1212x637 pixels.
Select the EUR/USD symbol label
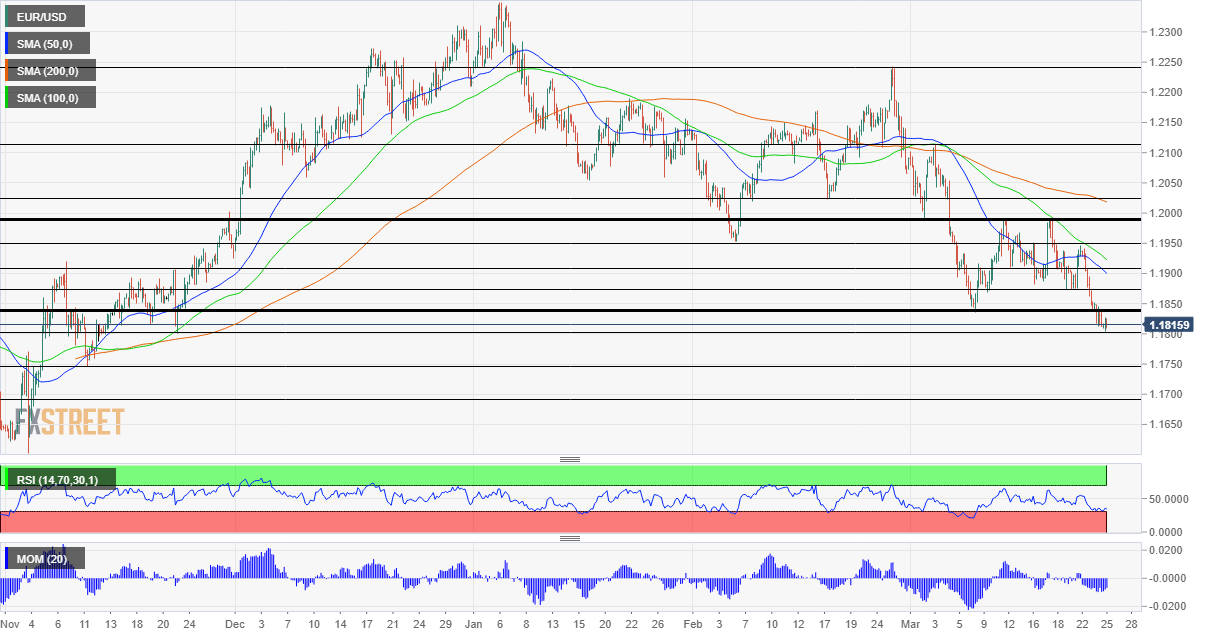pyautogui.click(x=43, y=16)
